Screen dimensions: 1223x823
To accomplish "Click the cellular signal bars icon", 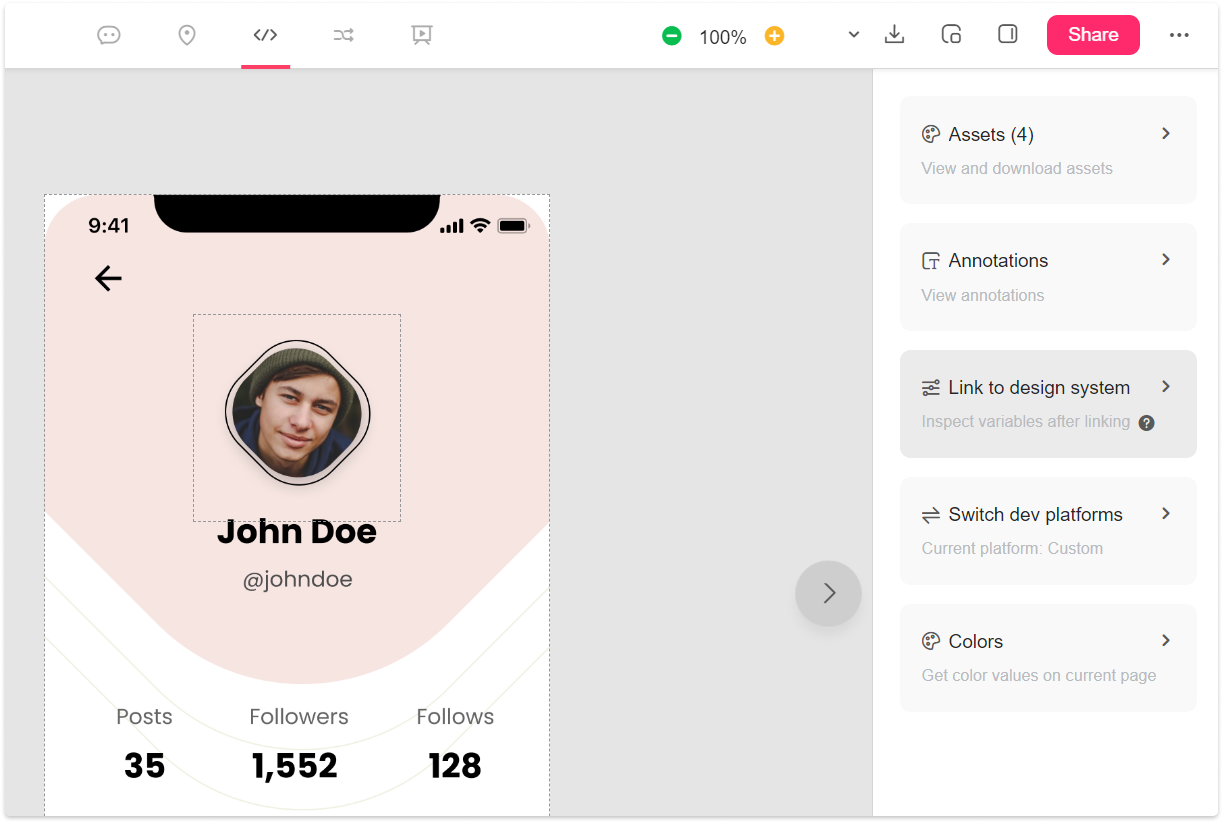I will coord(452,227).
